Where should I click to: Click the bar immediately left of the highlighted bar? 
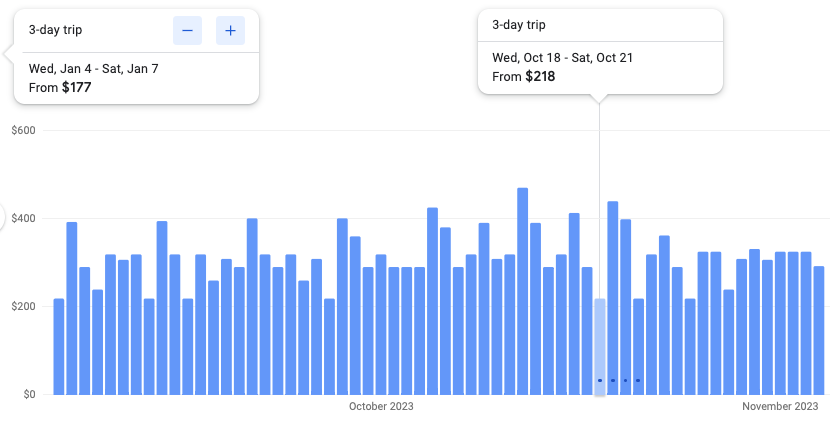[x=587, y=330]
